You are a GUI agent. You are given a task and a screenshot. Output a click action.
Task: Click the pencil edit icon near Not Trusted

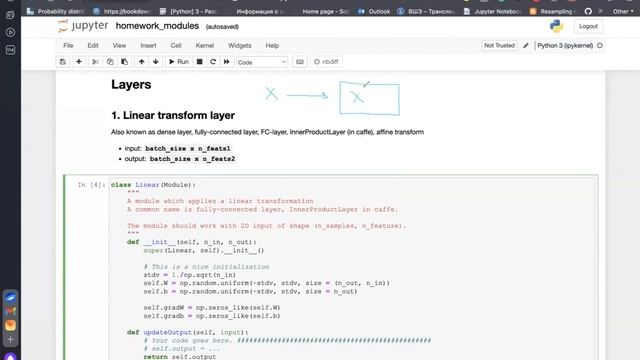(526, 45)
